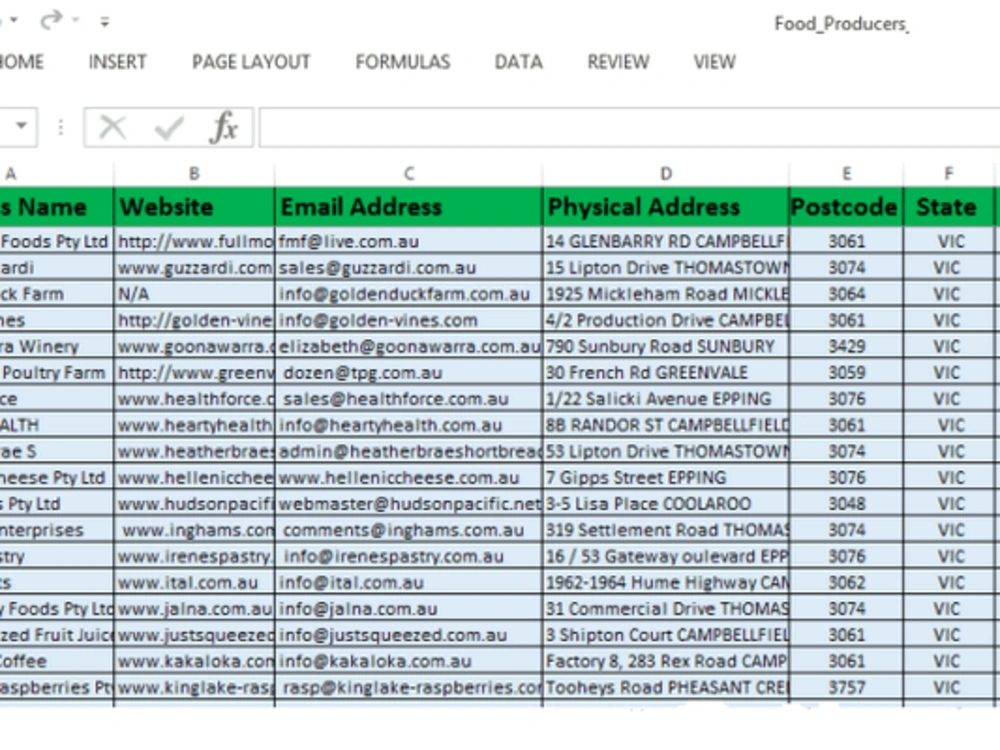Select postcode cell 3059
This screenshot has width=1000, height=750.
click(x=846, y=372)
